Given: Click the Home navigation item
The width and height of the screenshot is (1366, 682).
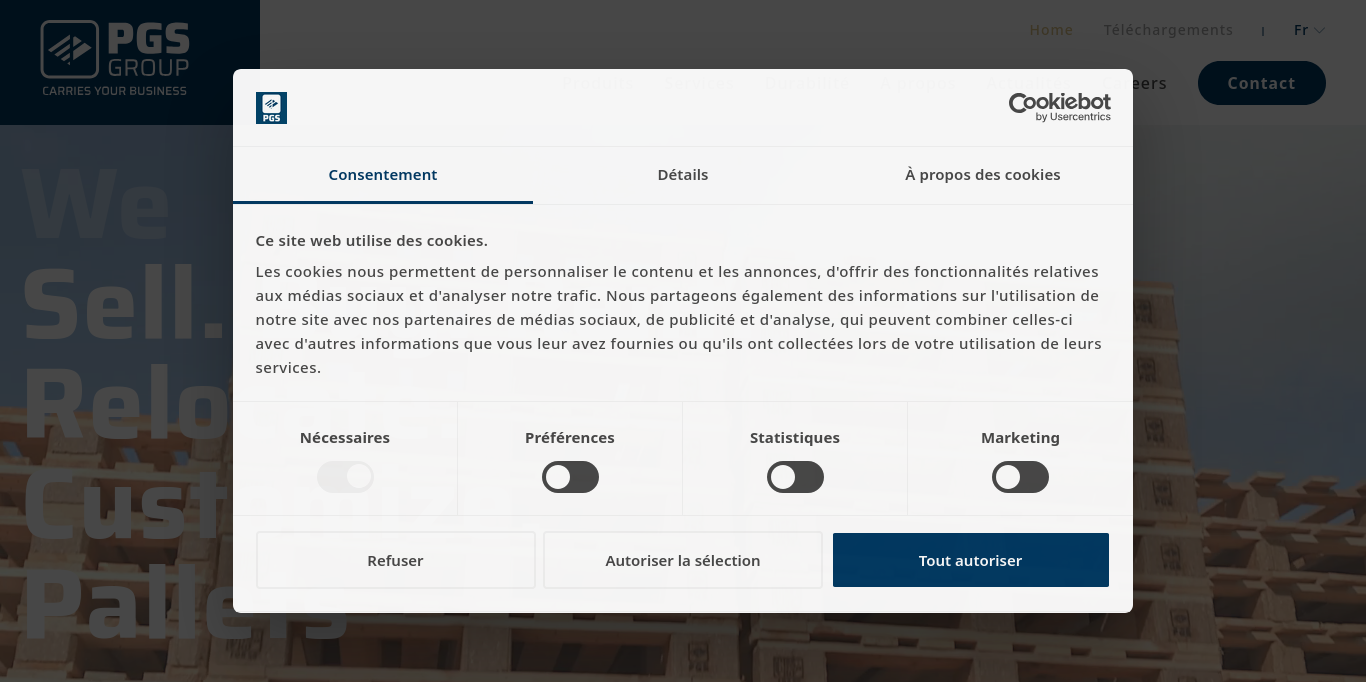Looking at the screenshot, I should [x=1051, y=30].
